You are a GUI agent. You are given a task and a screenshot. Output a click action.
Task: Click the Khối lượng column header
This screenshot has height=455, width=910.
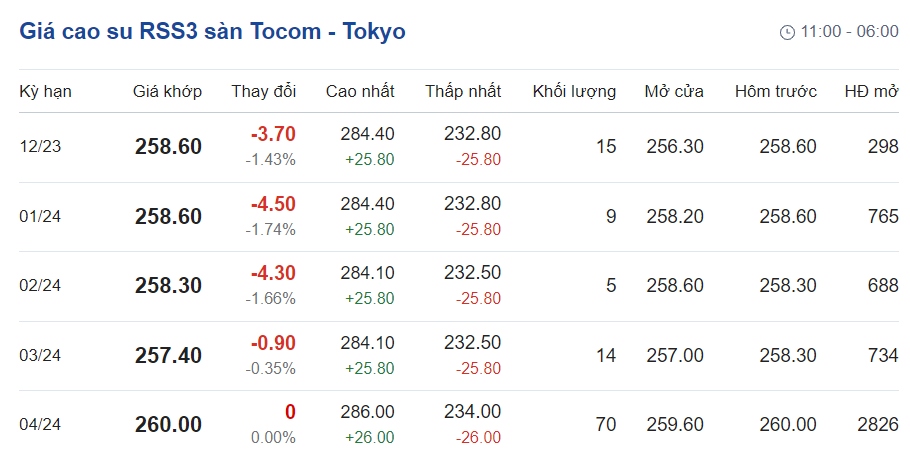pyautogui.click(x=574, y=92)
